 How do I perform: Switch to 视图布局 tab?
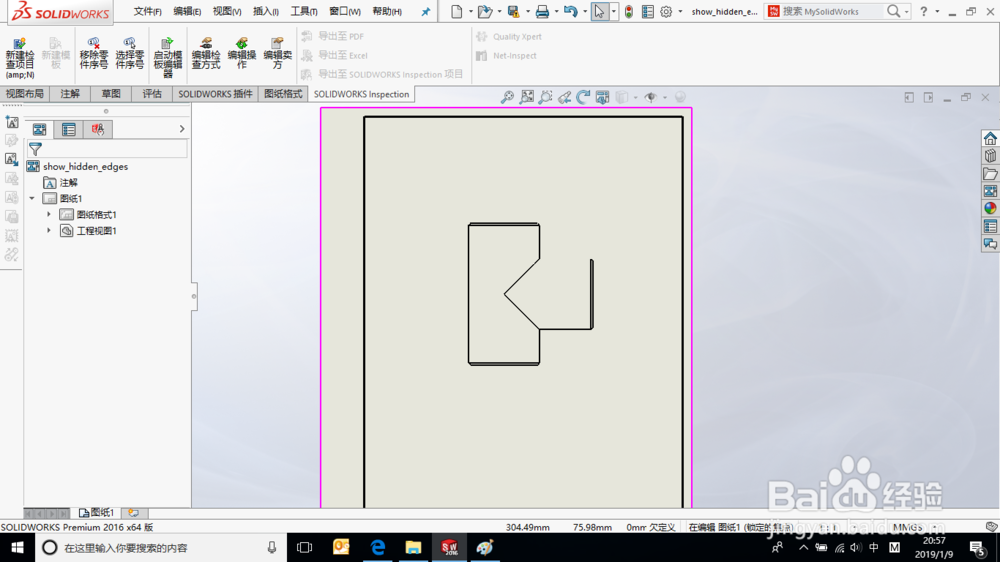coord(25,94)
